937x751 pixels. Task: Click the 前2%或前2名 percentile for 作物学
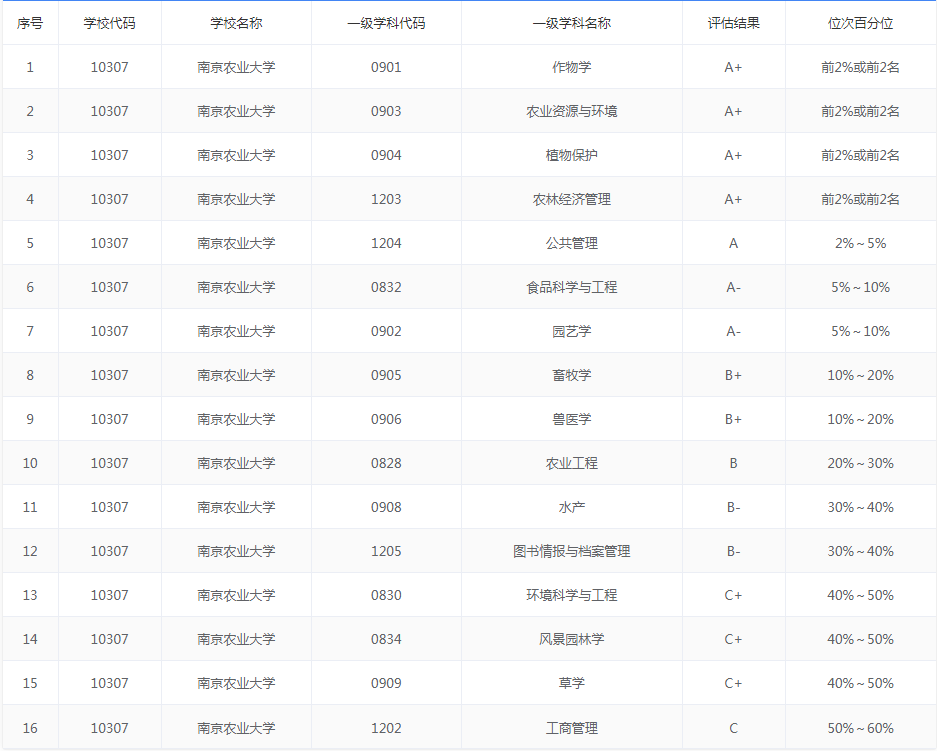click(862, 67)
